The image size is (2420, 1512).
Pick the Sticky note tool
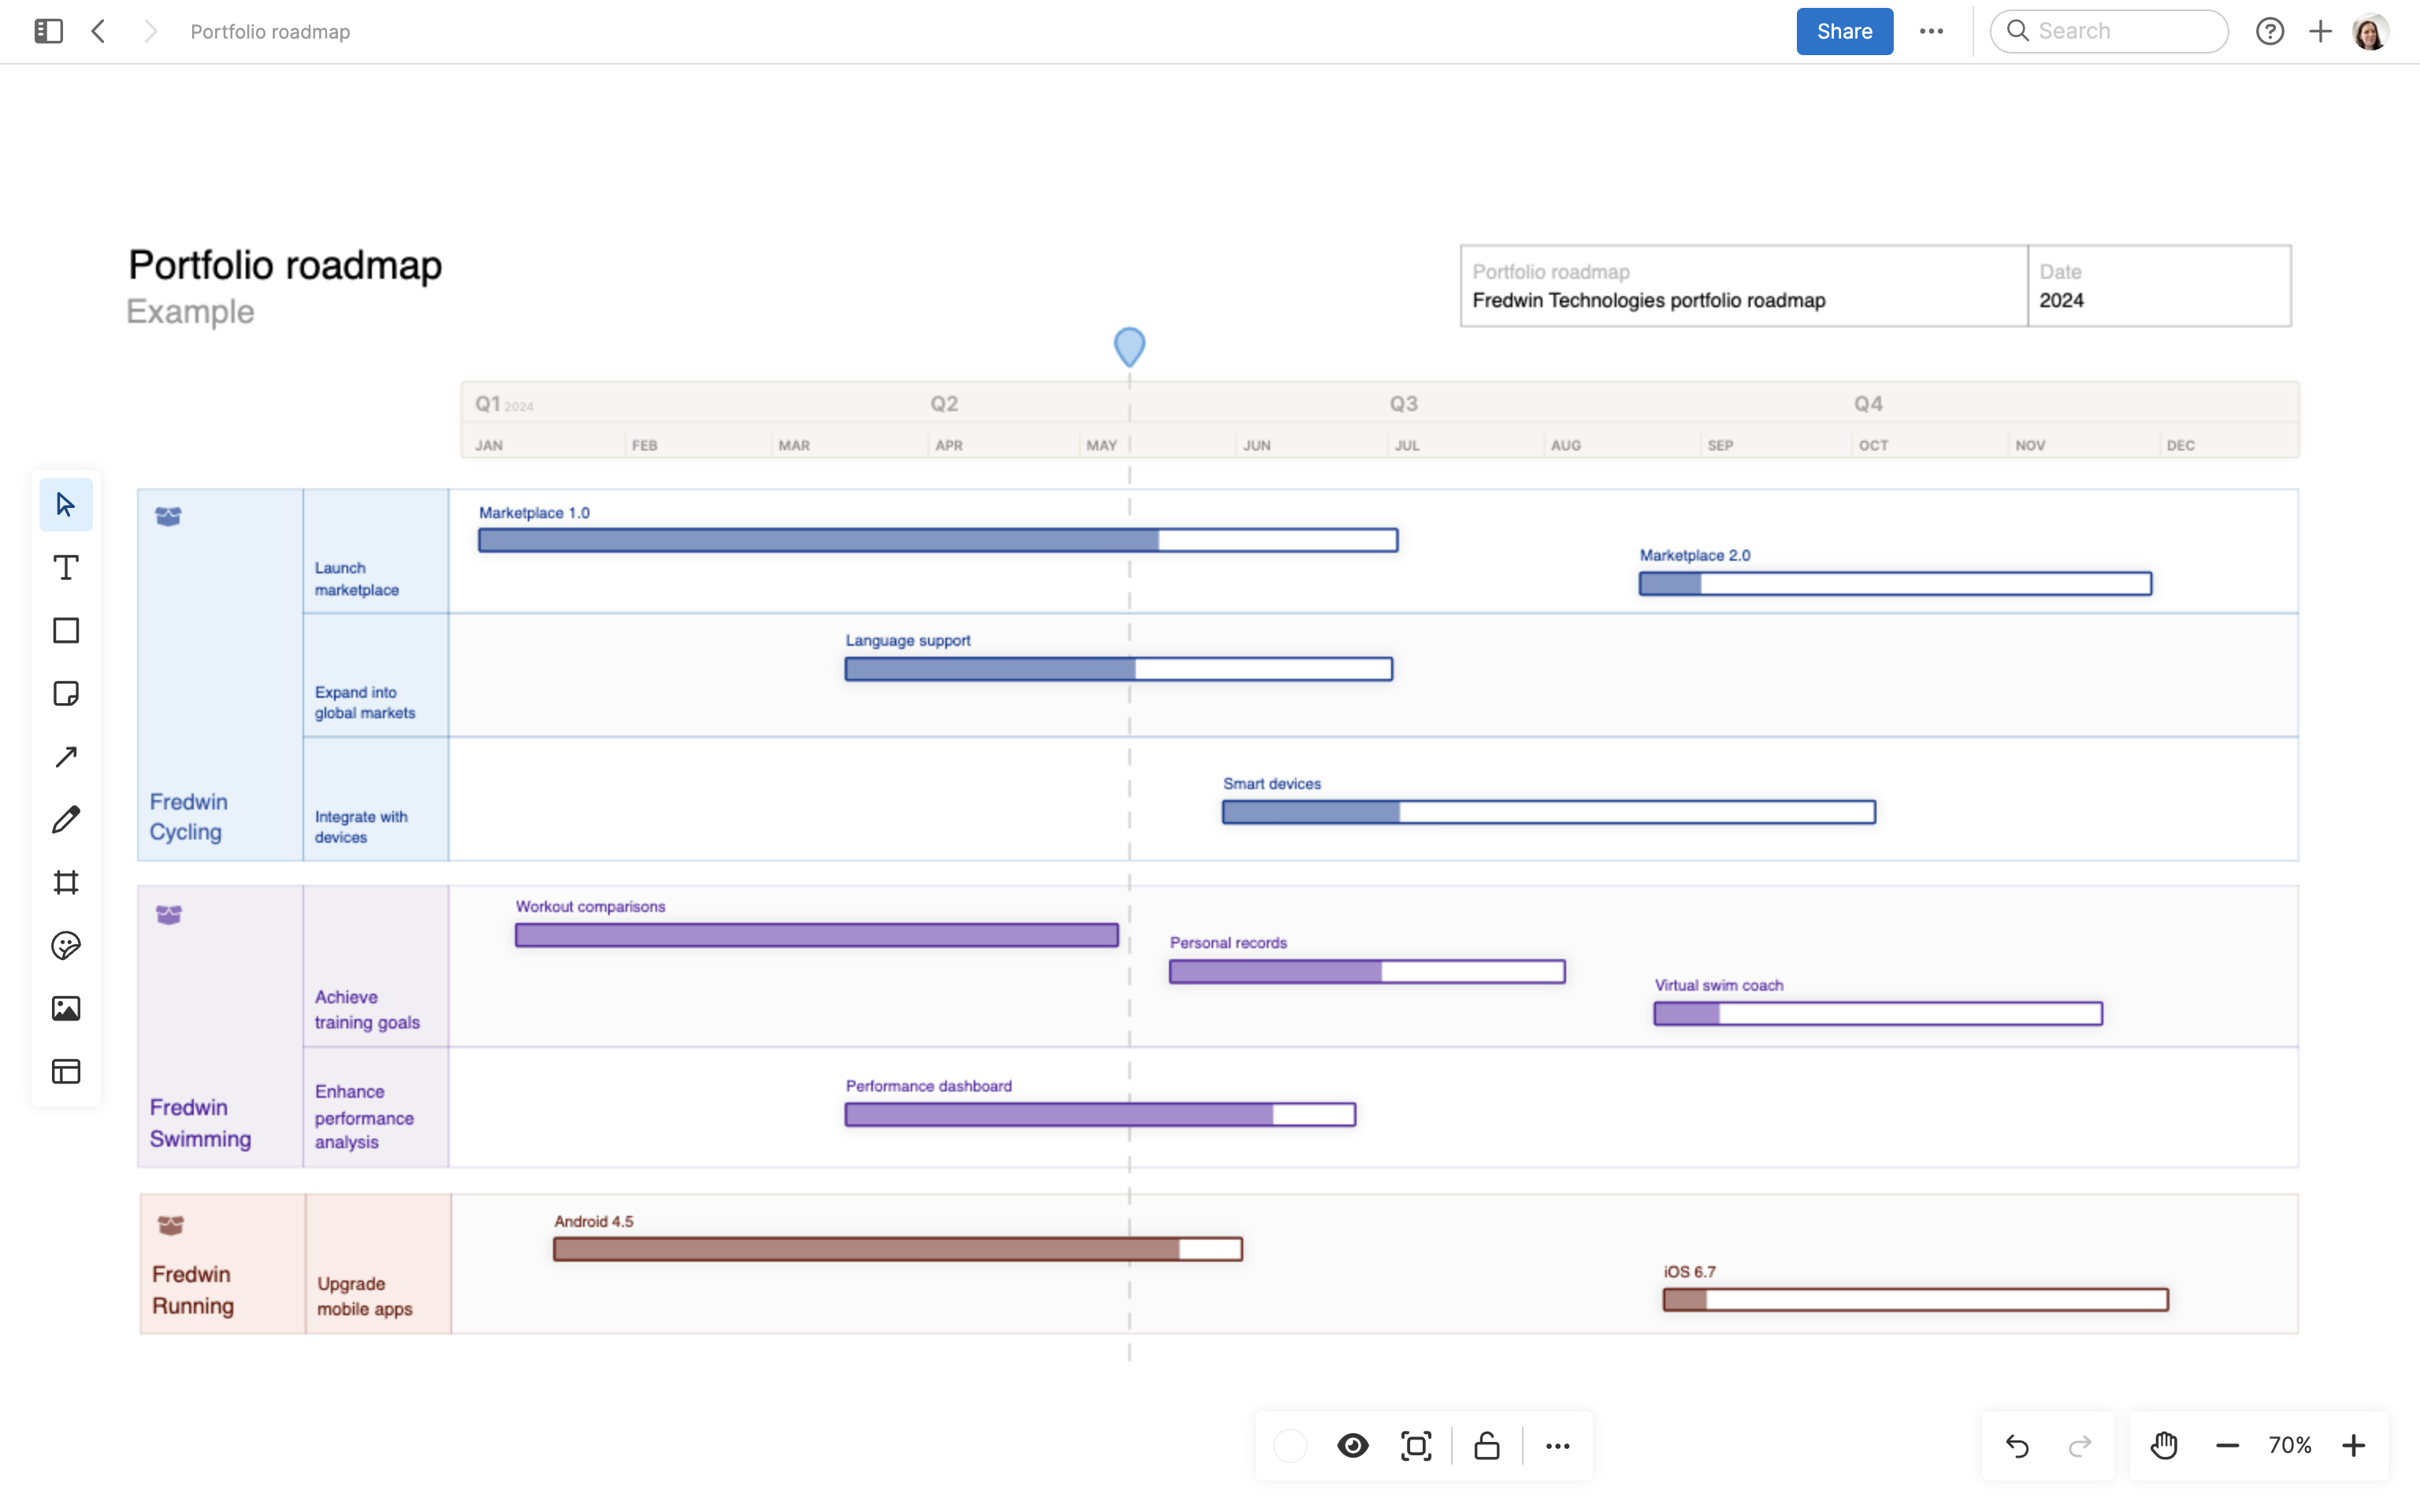(65, 694)
